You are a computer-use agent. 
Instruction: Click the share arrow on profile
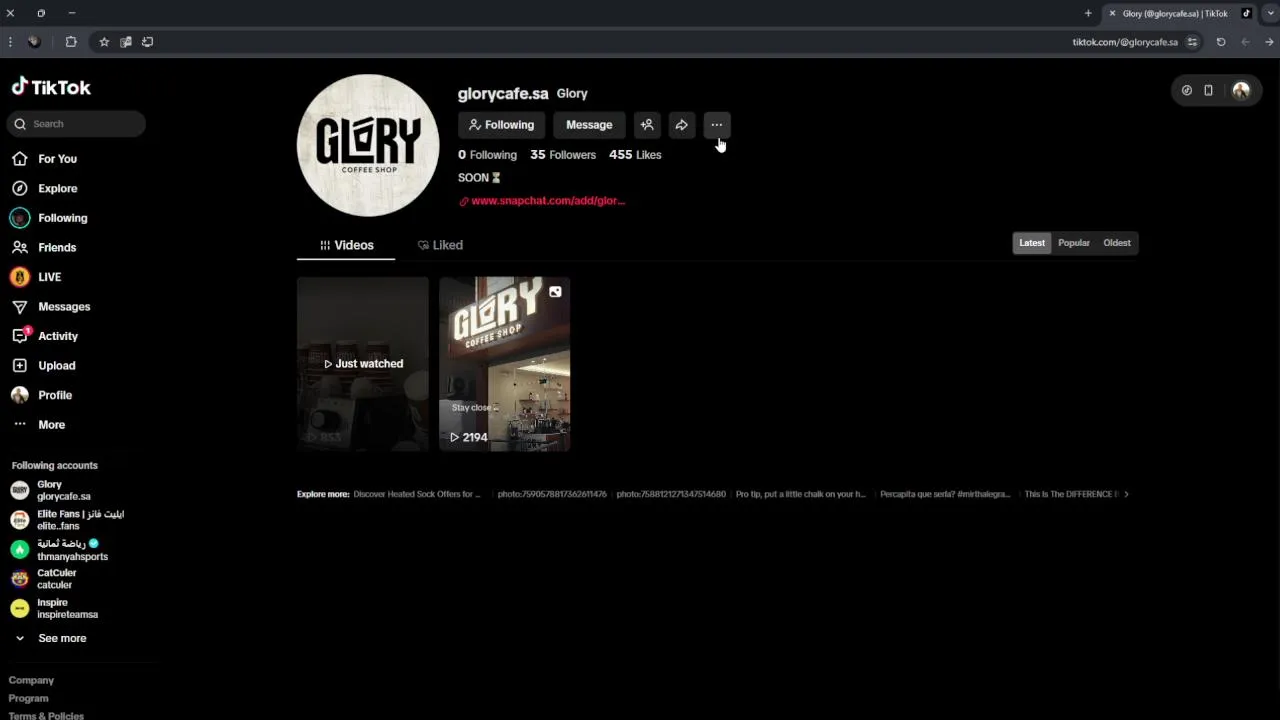click(x=681, y=125)
